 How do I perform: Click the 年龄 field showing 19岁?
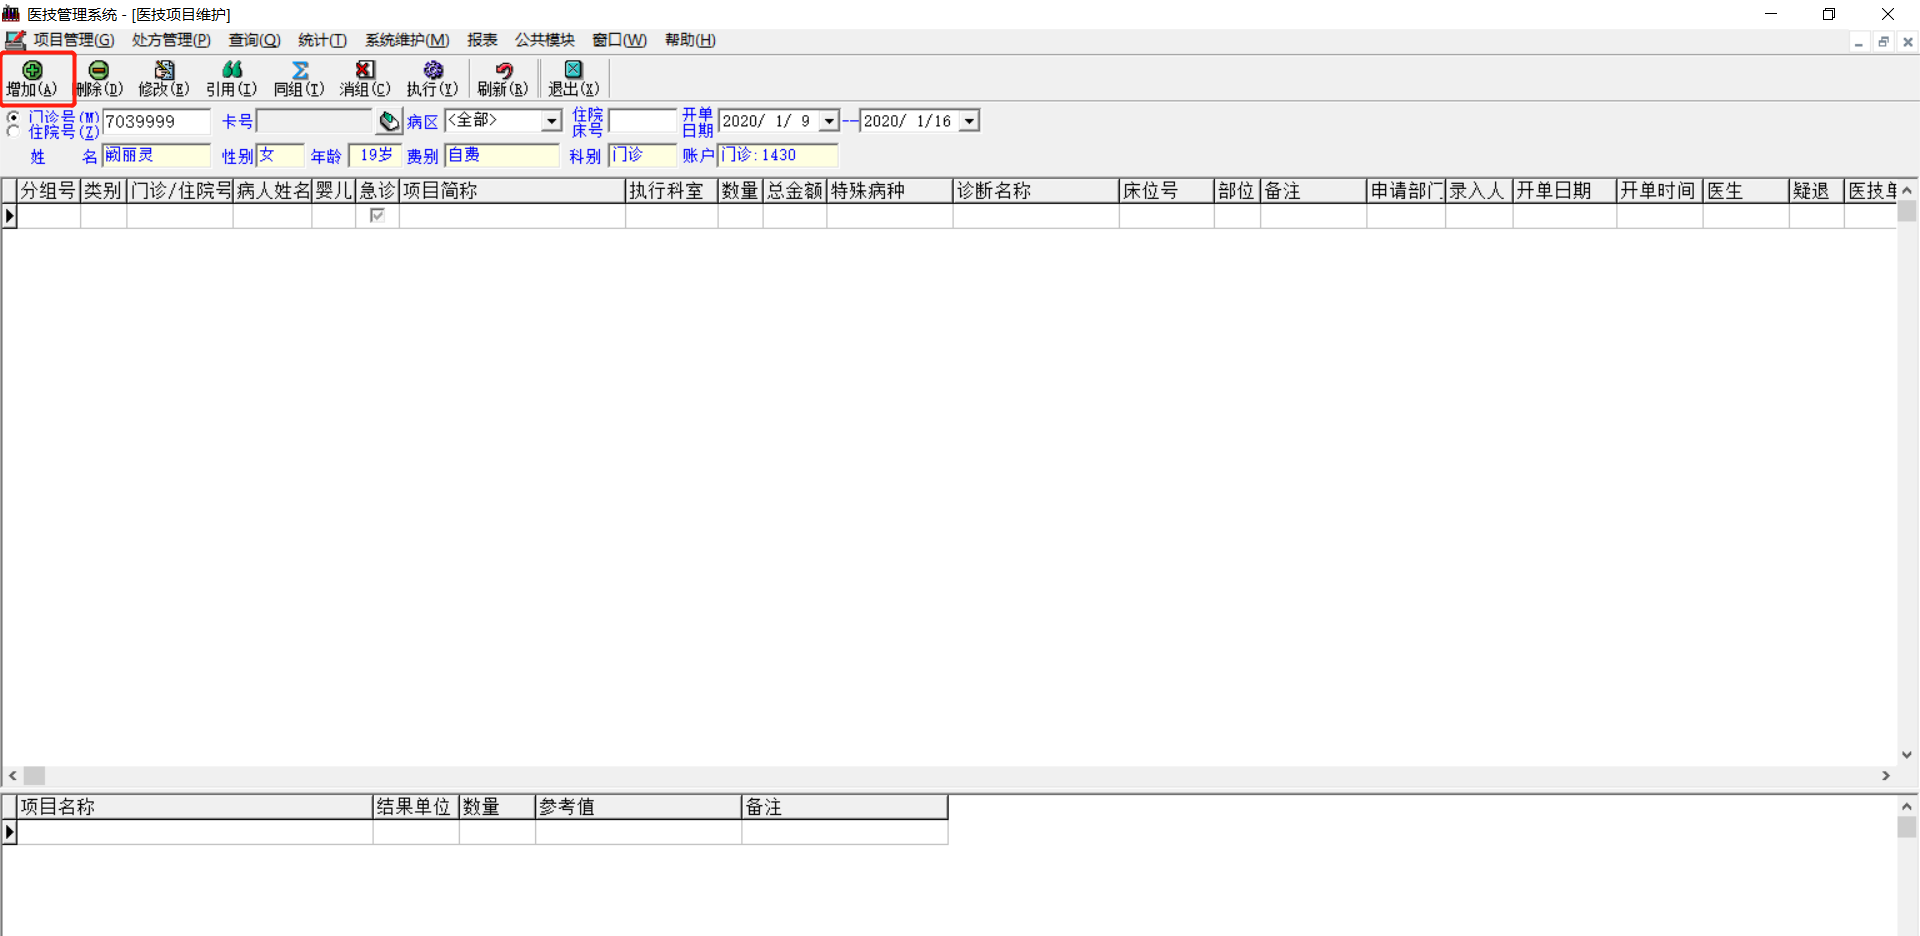pos(375,155)
